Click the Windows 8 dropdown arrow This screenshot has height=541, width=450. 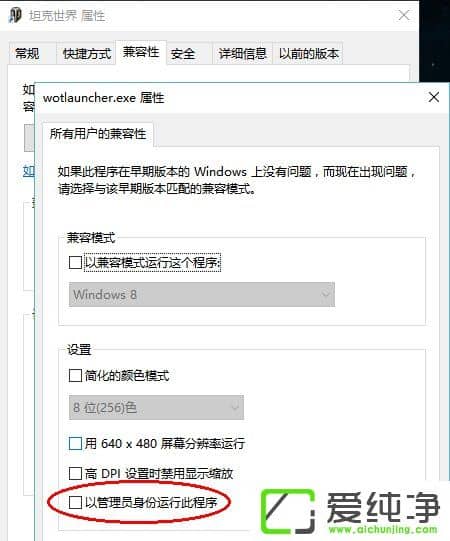point(325,294)
